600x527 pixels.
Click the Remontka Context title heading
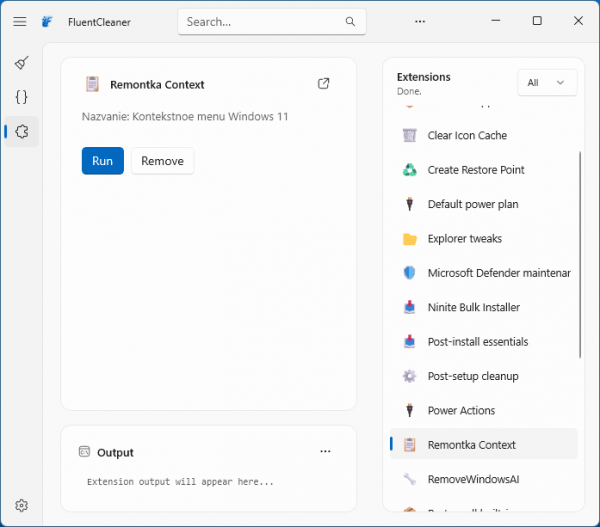157,85
